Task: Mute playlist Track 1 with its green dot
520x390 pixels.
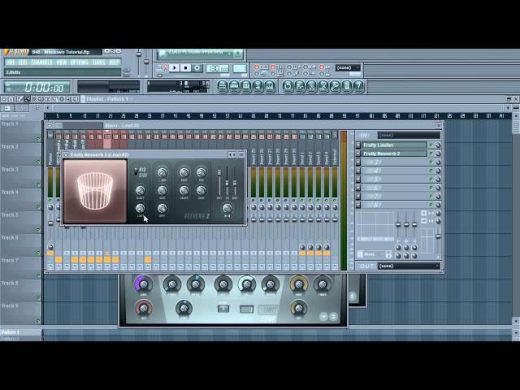Action: pos(38,139)
